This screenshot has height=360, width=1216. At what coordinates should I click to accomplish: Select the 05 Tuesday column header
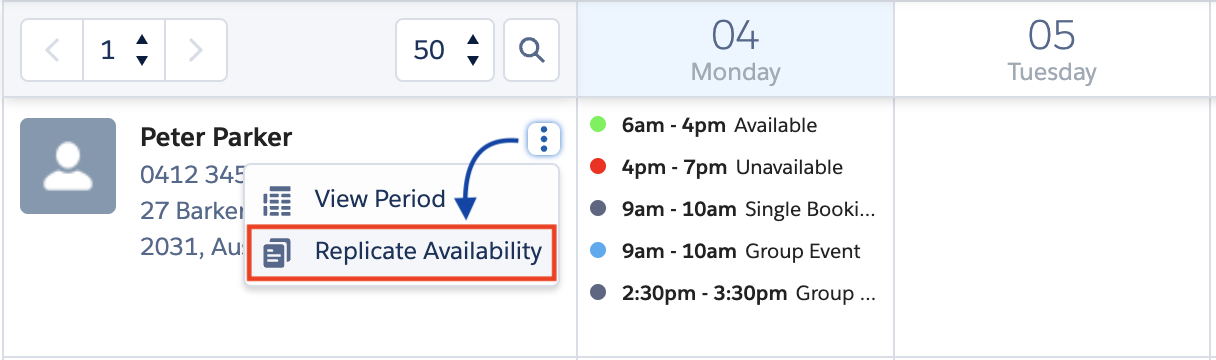(x=1052, y=50)
